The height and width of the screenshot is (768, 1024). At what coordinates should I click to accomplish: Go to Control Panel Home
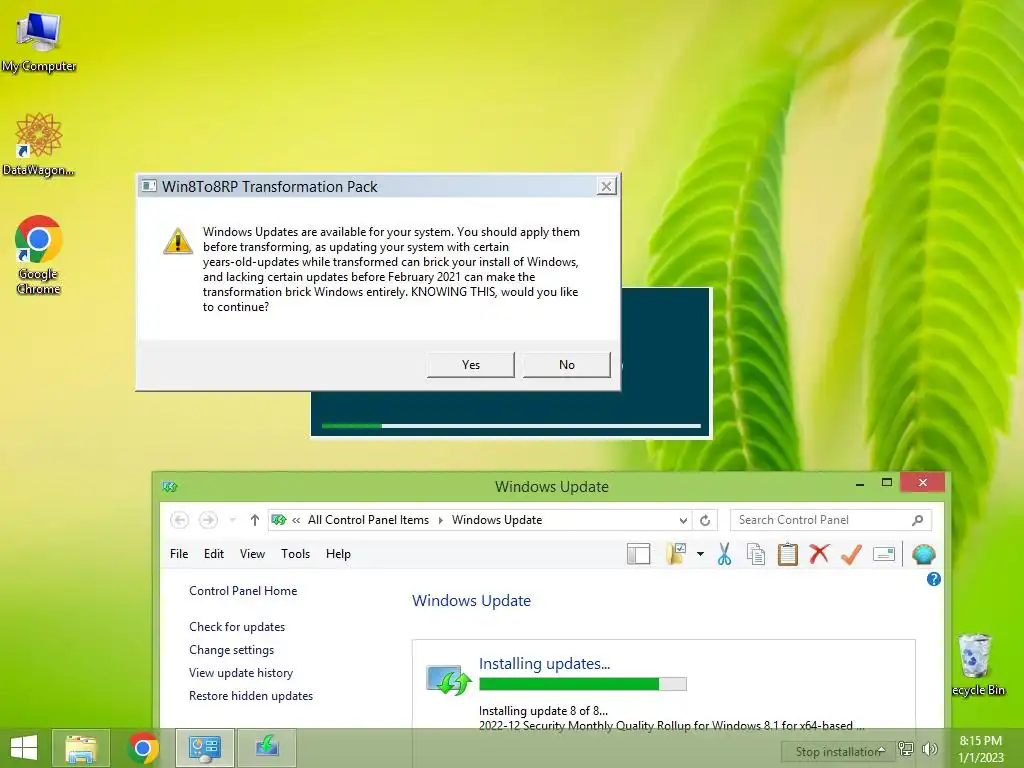(243, 590)
